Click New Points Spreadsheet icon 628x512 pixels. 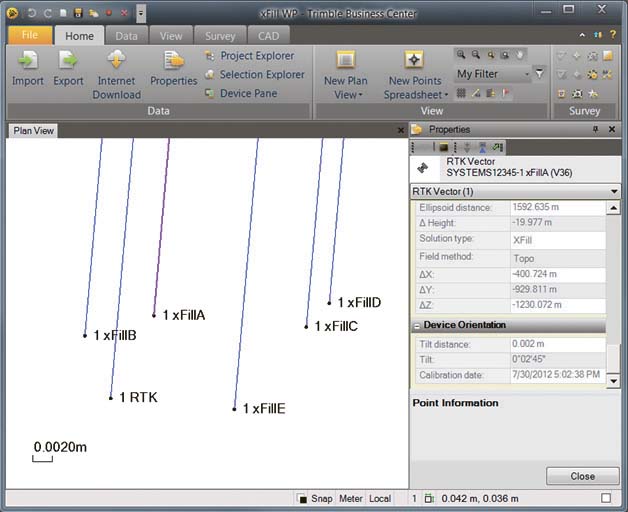(x=414, y=60)
